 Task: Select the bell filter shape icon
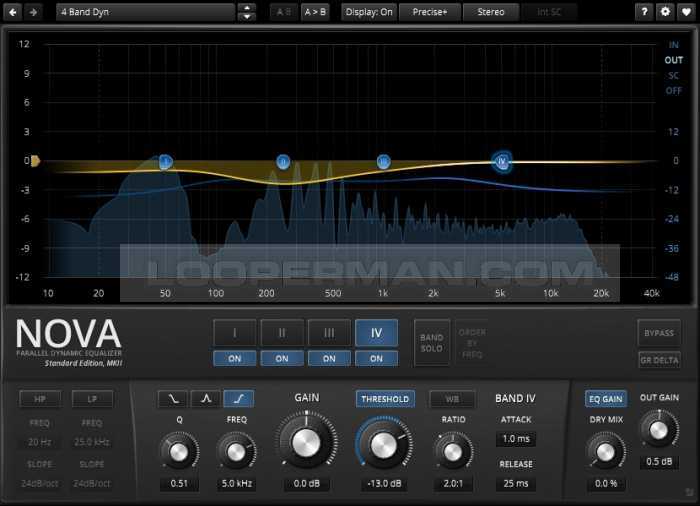tap(206, 399)
